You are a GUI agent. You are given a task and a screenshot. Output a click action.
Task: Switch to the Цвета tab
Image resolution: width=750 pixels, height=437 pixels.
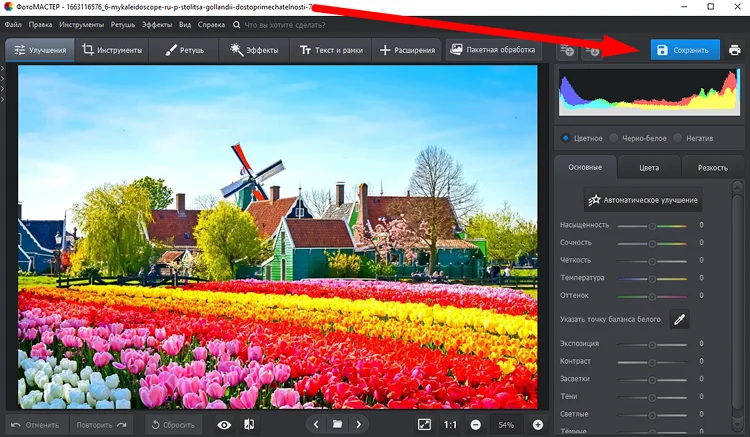pyautogui.click(x=648, y=167)
